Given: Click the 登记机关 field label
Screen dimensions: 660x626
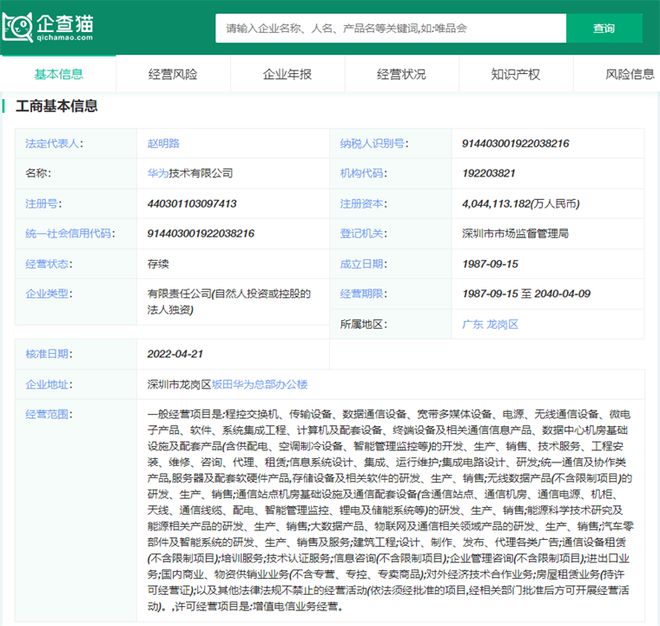Looking at the screenshot, I should coord(363,233).
